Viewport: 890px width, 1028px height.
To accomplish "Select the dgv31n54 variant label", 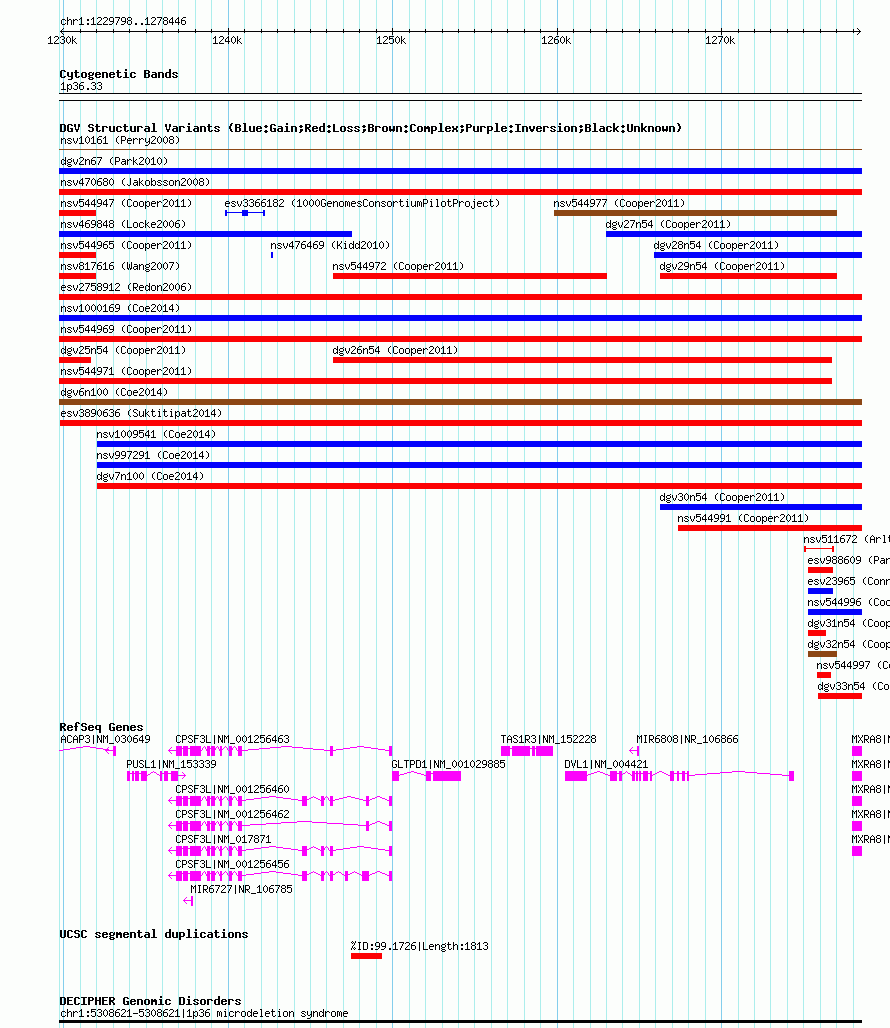I will [848, 623].
